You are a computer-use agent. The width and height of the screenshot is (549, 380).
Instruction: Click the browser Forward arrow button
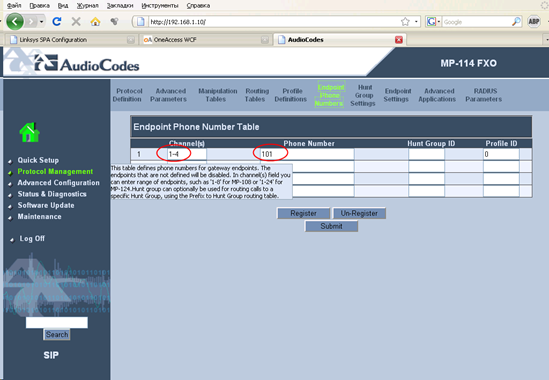[31, 22]
